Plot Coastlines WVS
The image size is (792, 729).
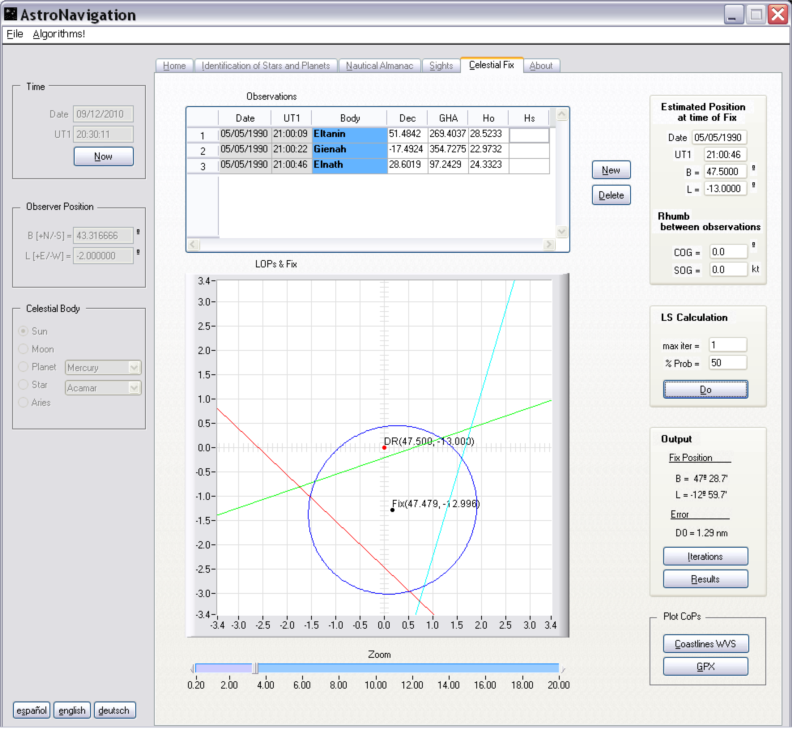coord(706,644)
